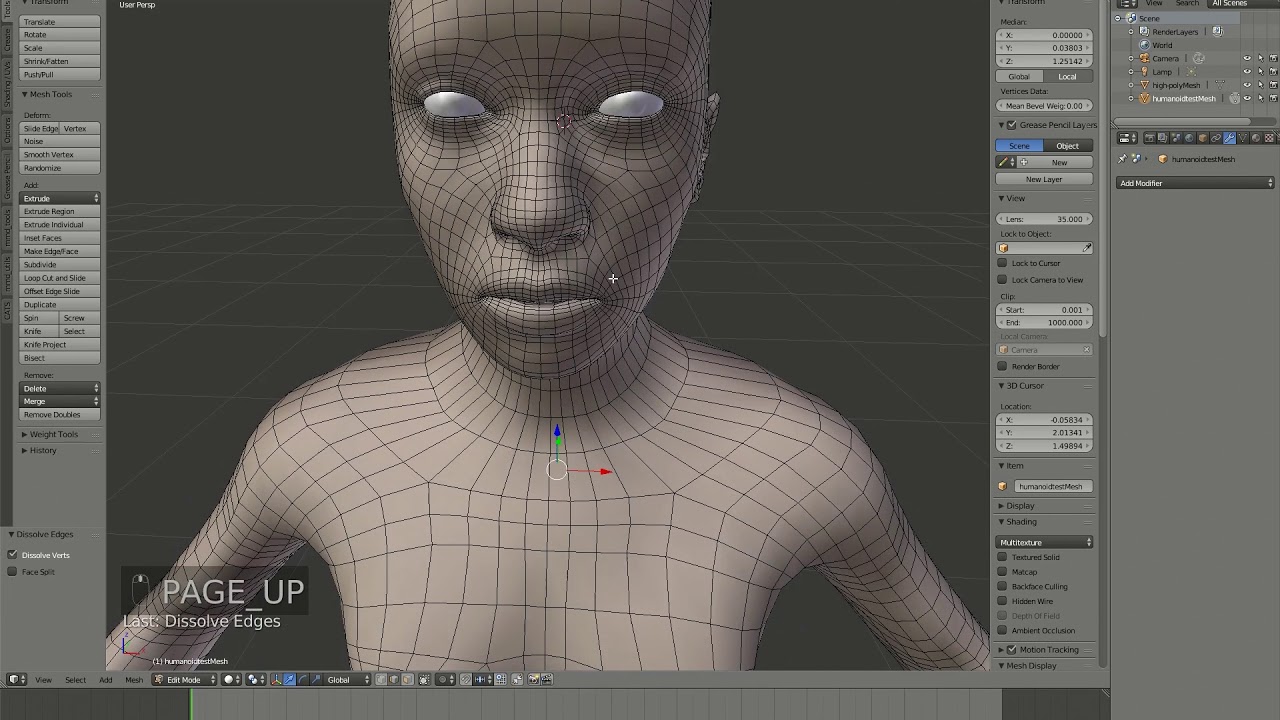The width and height of the screenshot is (1280, 720).
Task: Open viewport shading mode selector
Action: click(x=231, y=680)
